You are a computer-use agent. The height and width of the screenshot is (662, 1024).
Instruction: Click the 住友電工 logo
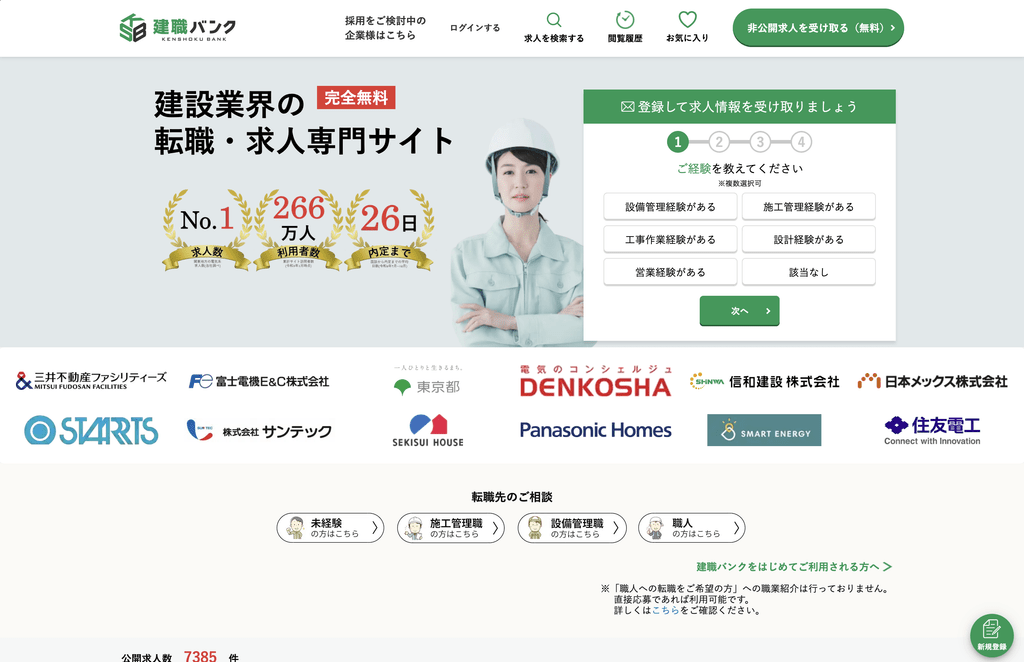tap(933, 430)
